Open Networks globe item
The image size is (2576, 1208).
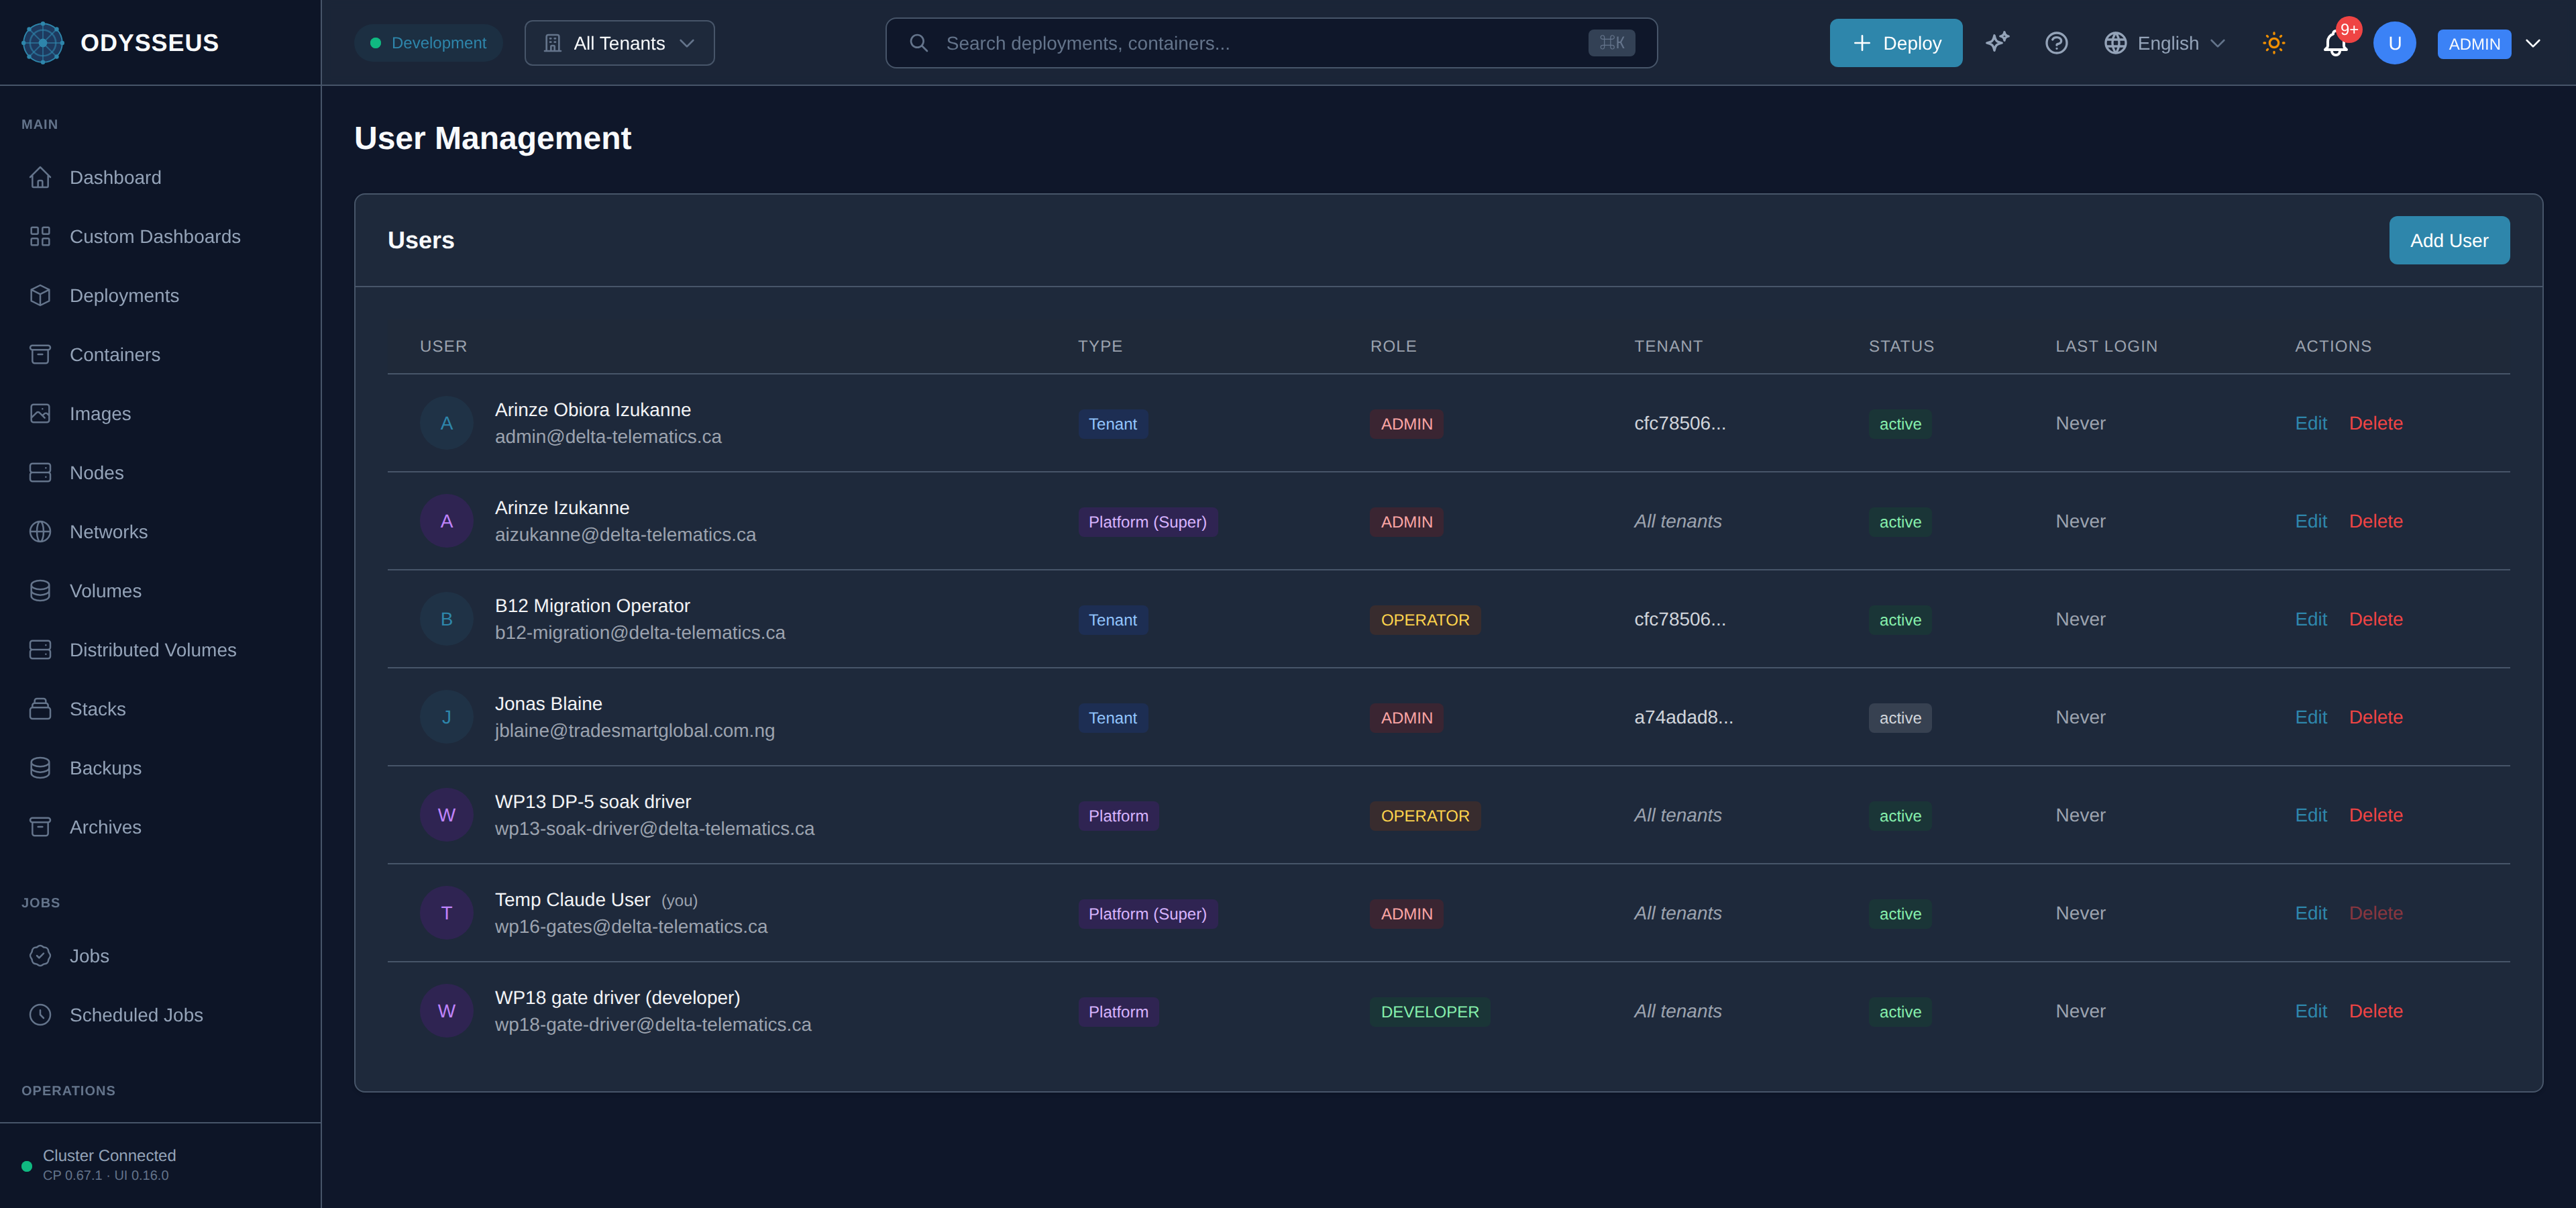160,531
